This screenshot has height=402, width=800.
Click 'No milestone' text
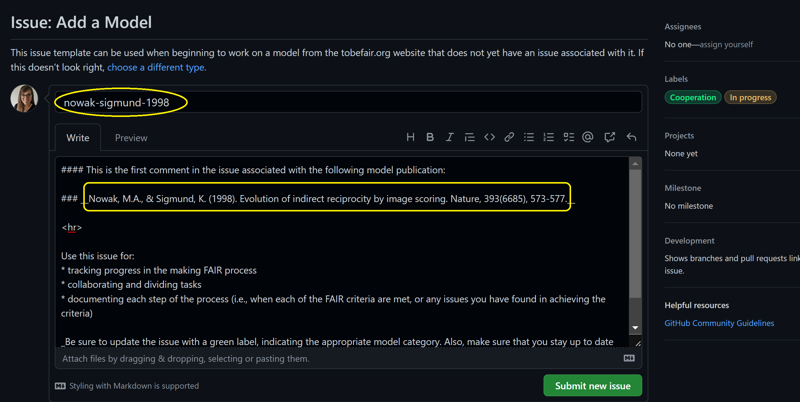tap(688, 206)
